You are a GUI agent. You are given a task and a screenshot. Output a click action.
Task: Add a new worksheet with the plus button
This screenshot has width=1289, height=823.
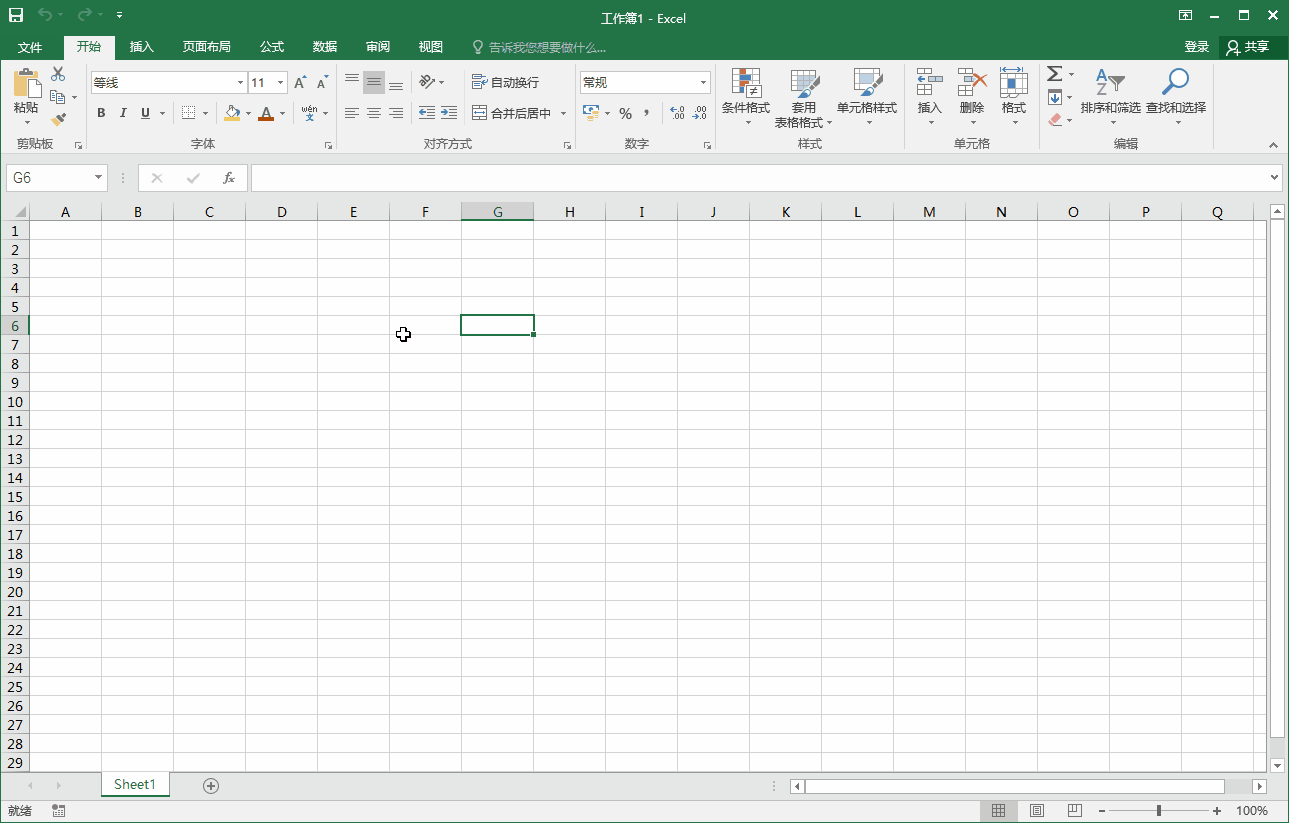210,785
